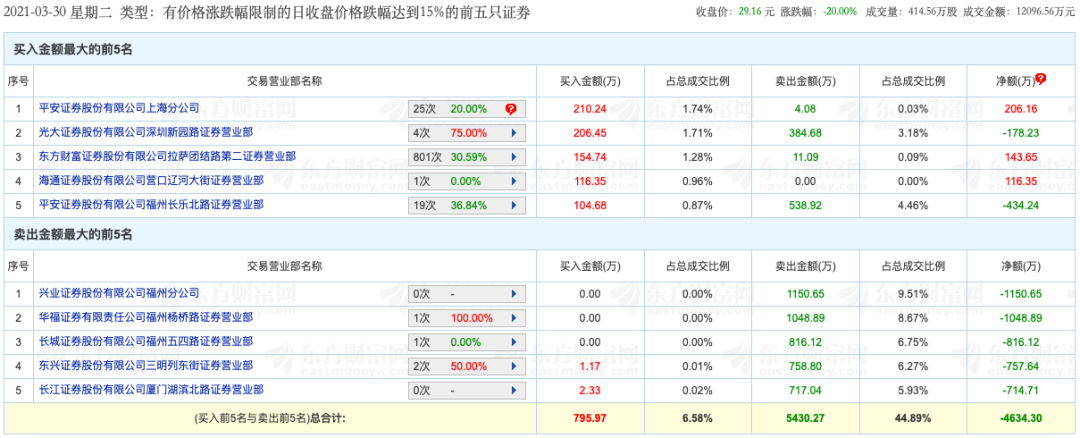1080x438 pixels.
Task: Open 长江证券厦门湖滨北路证券营业部 link
Action: (151, 390)
